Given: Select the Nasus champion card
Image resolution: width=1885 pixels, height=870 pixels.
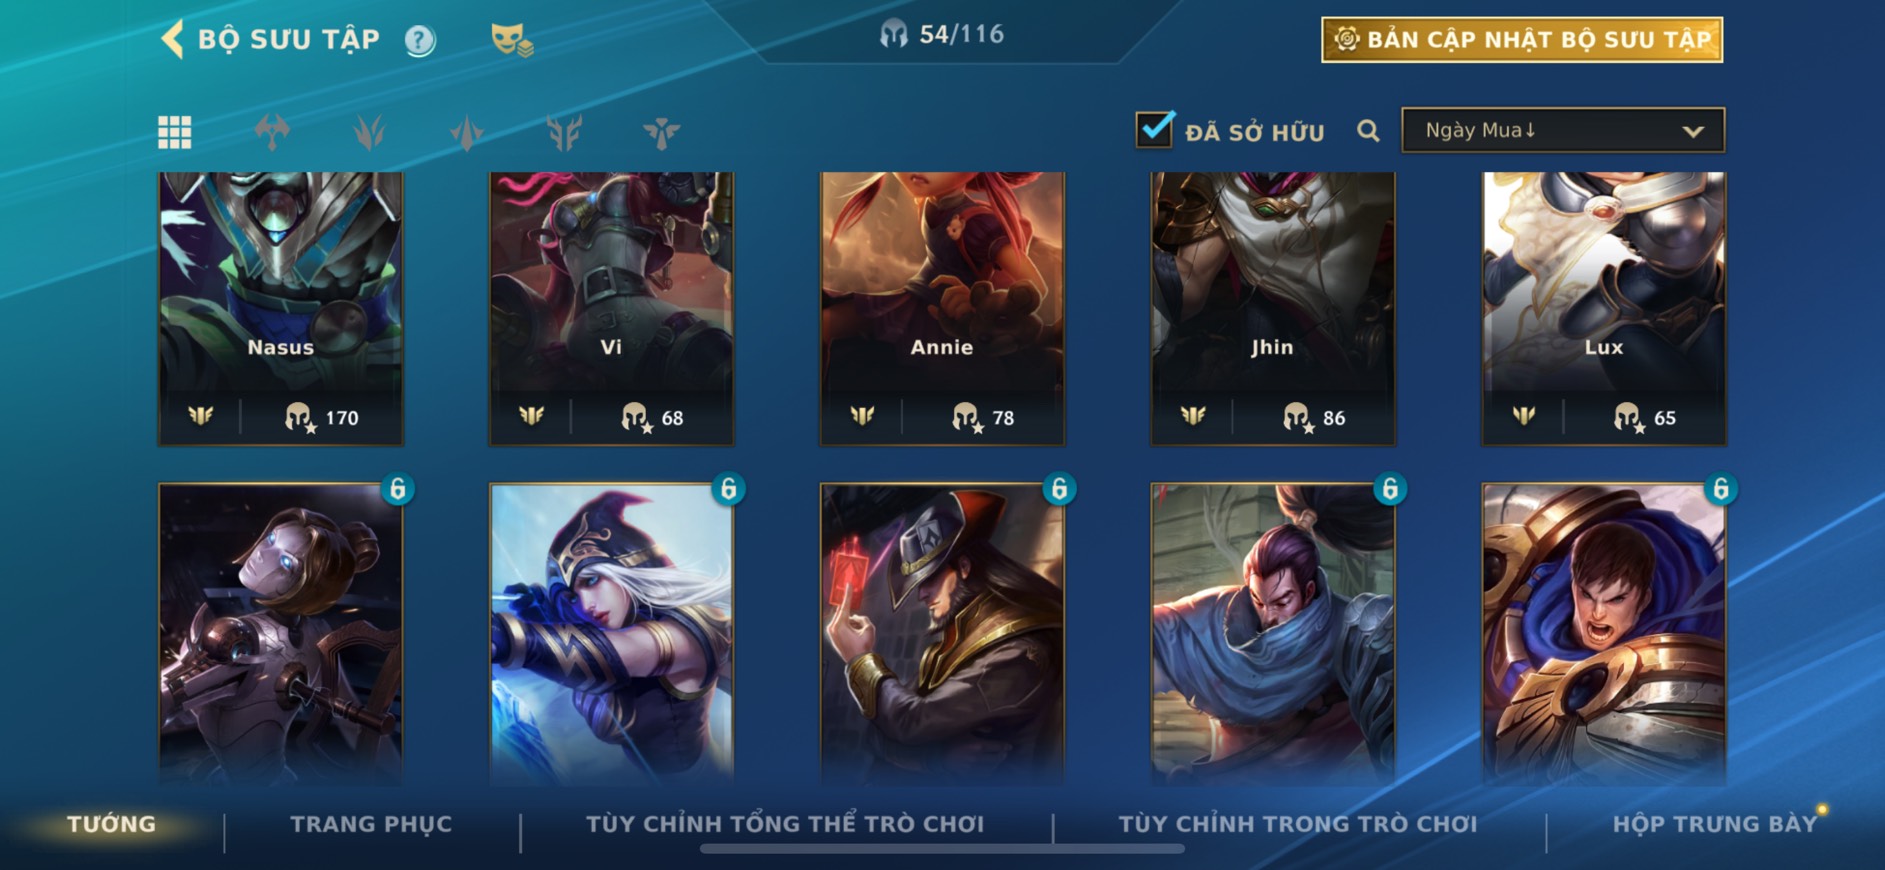Looking at the screenshot, I should (281, 308).
